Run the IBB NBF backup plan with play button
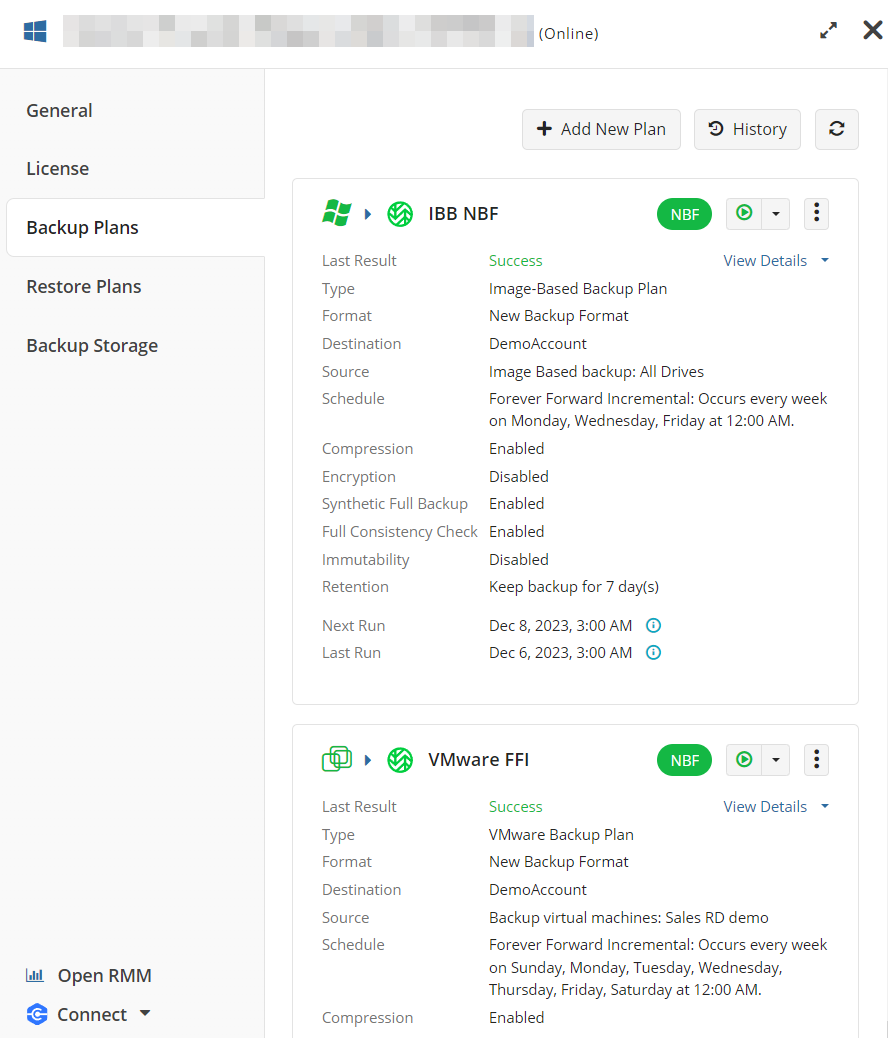Image resolution: width=888 pixels, height=1038 pixels. [745, 213]
